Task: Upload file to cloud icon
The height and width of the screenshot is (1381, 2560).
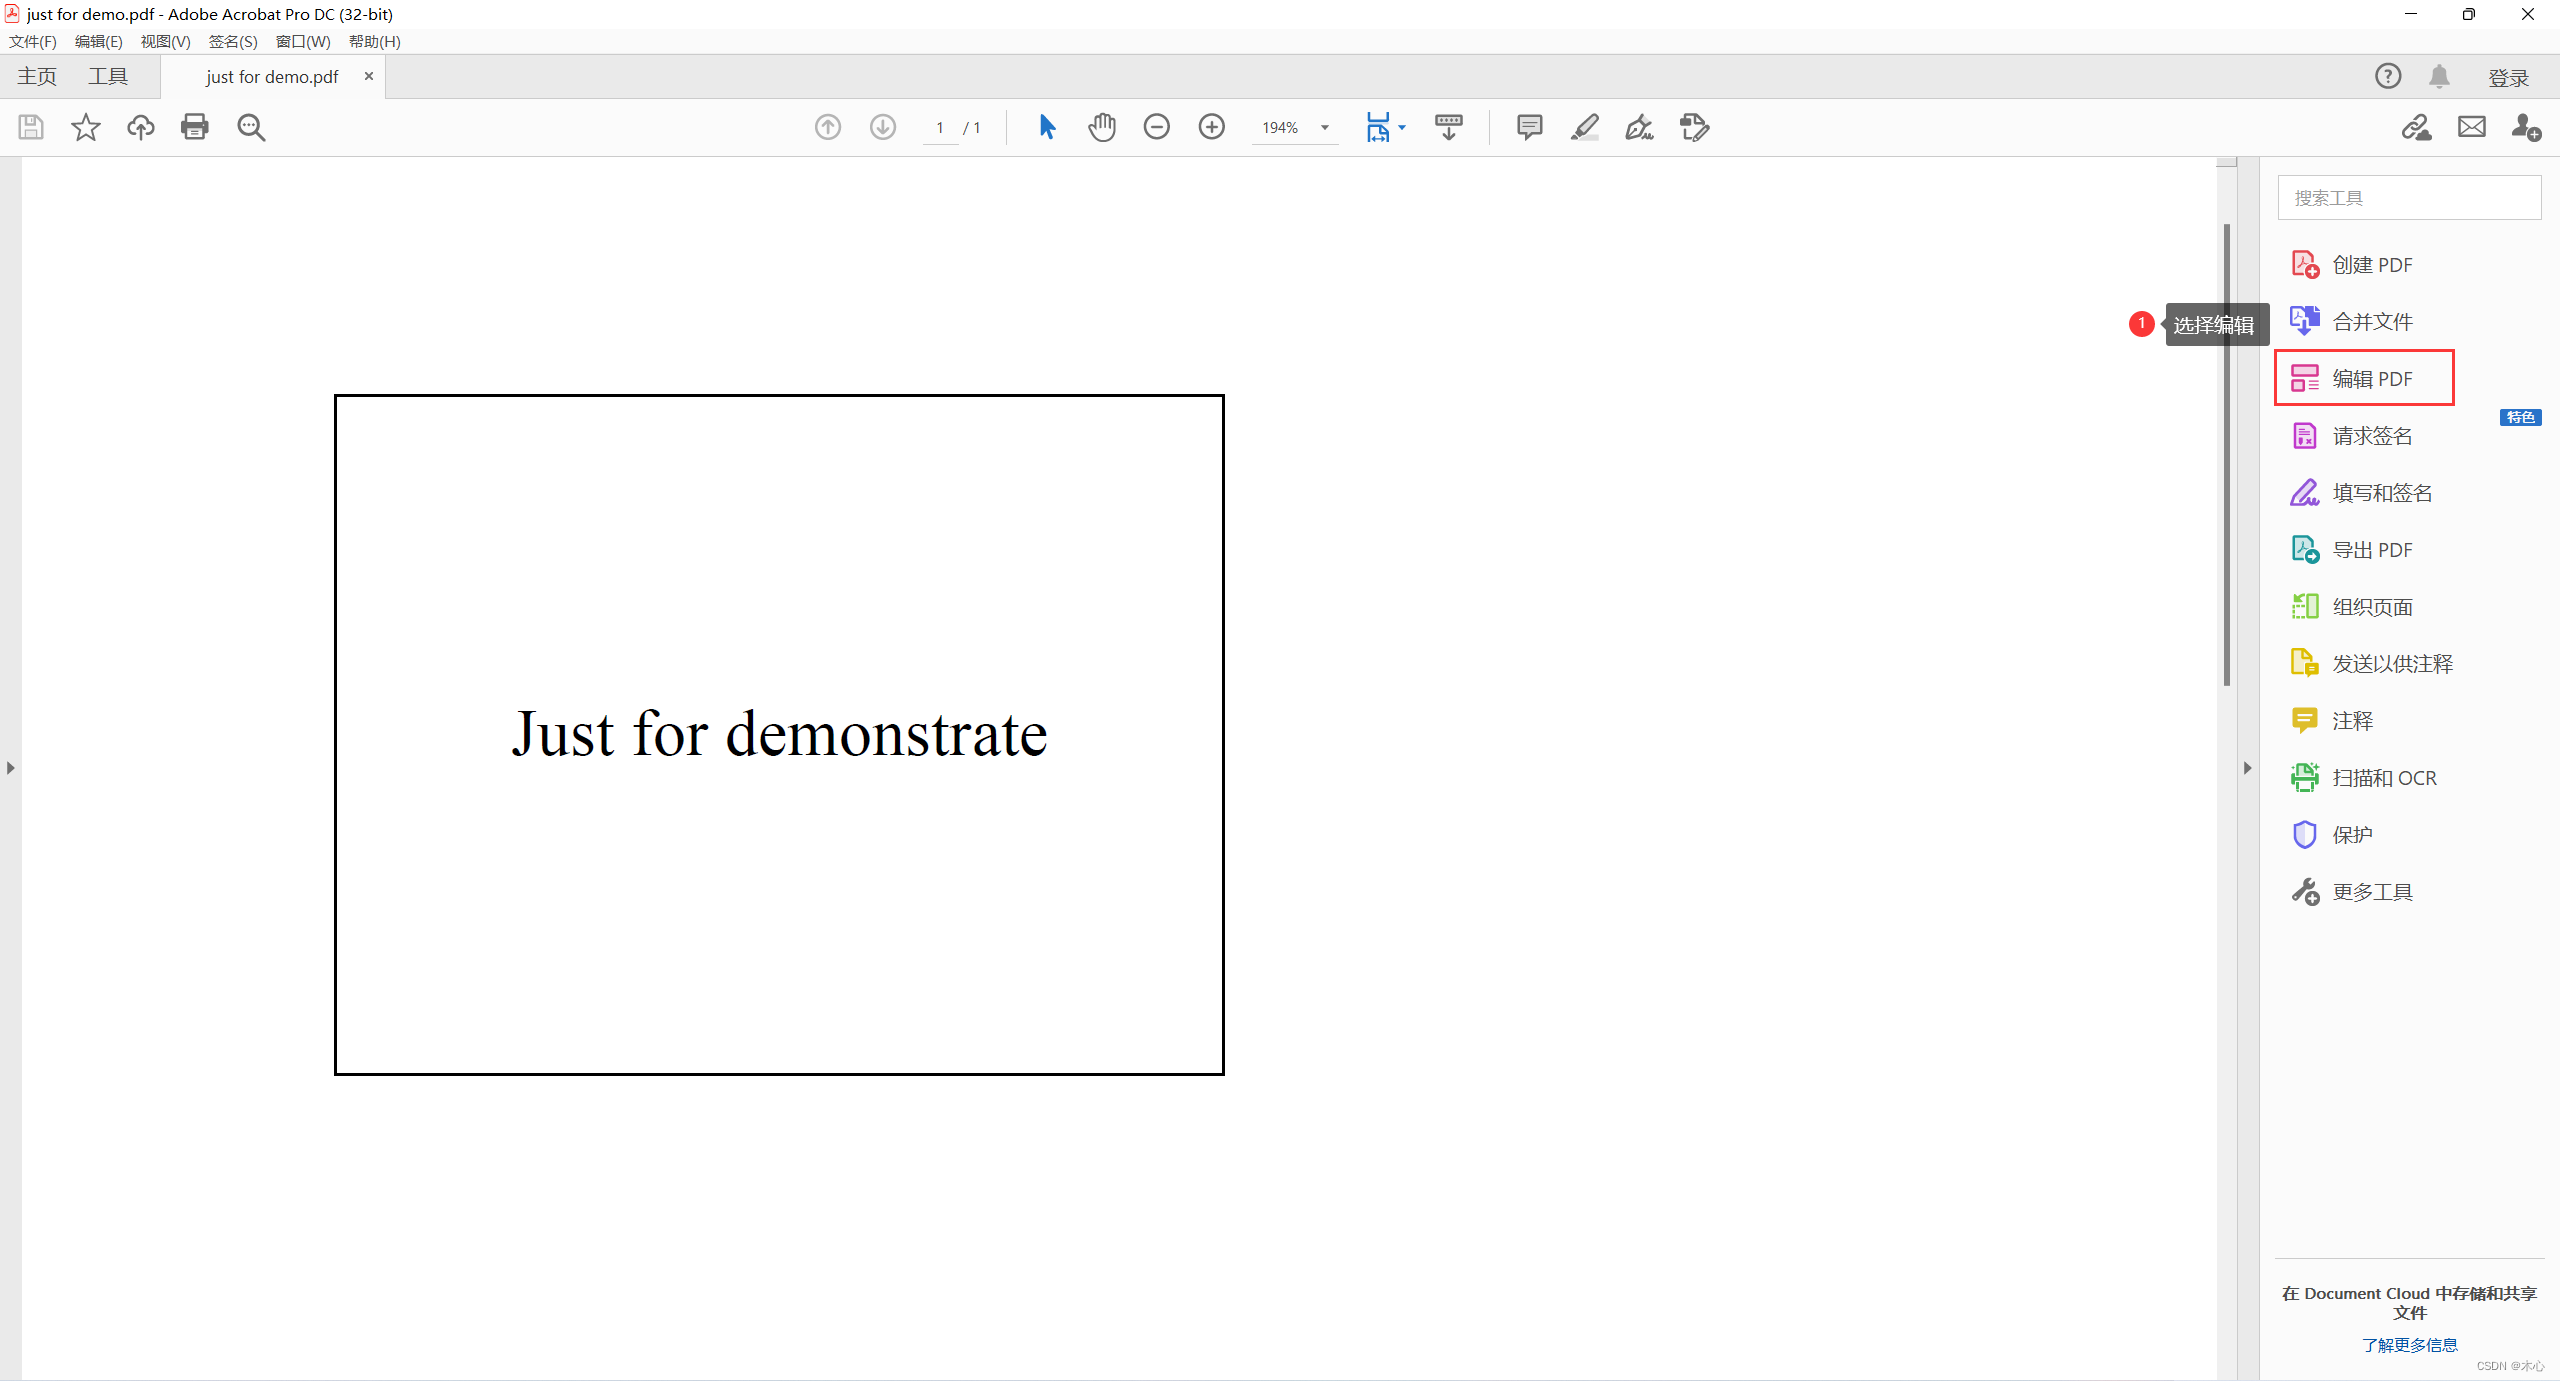Action: pyautogui.click(x=140, y=127)
